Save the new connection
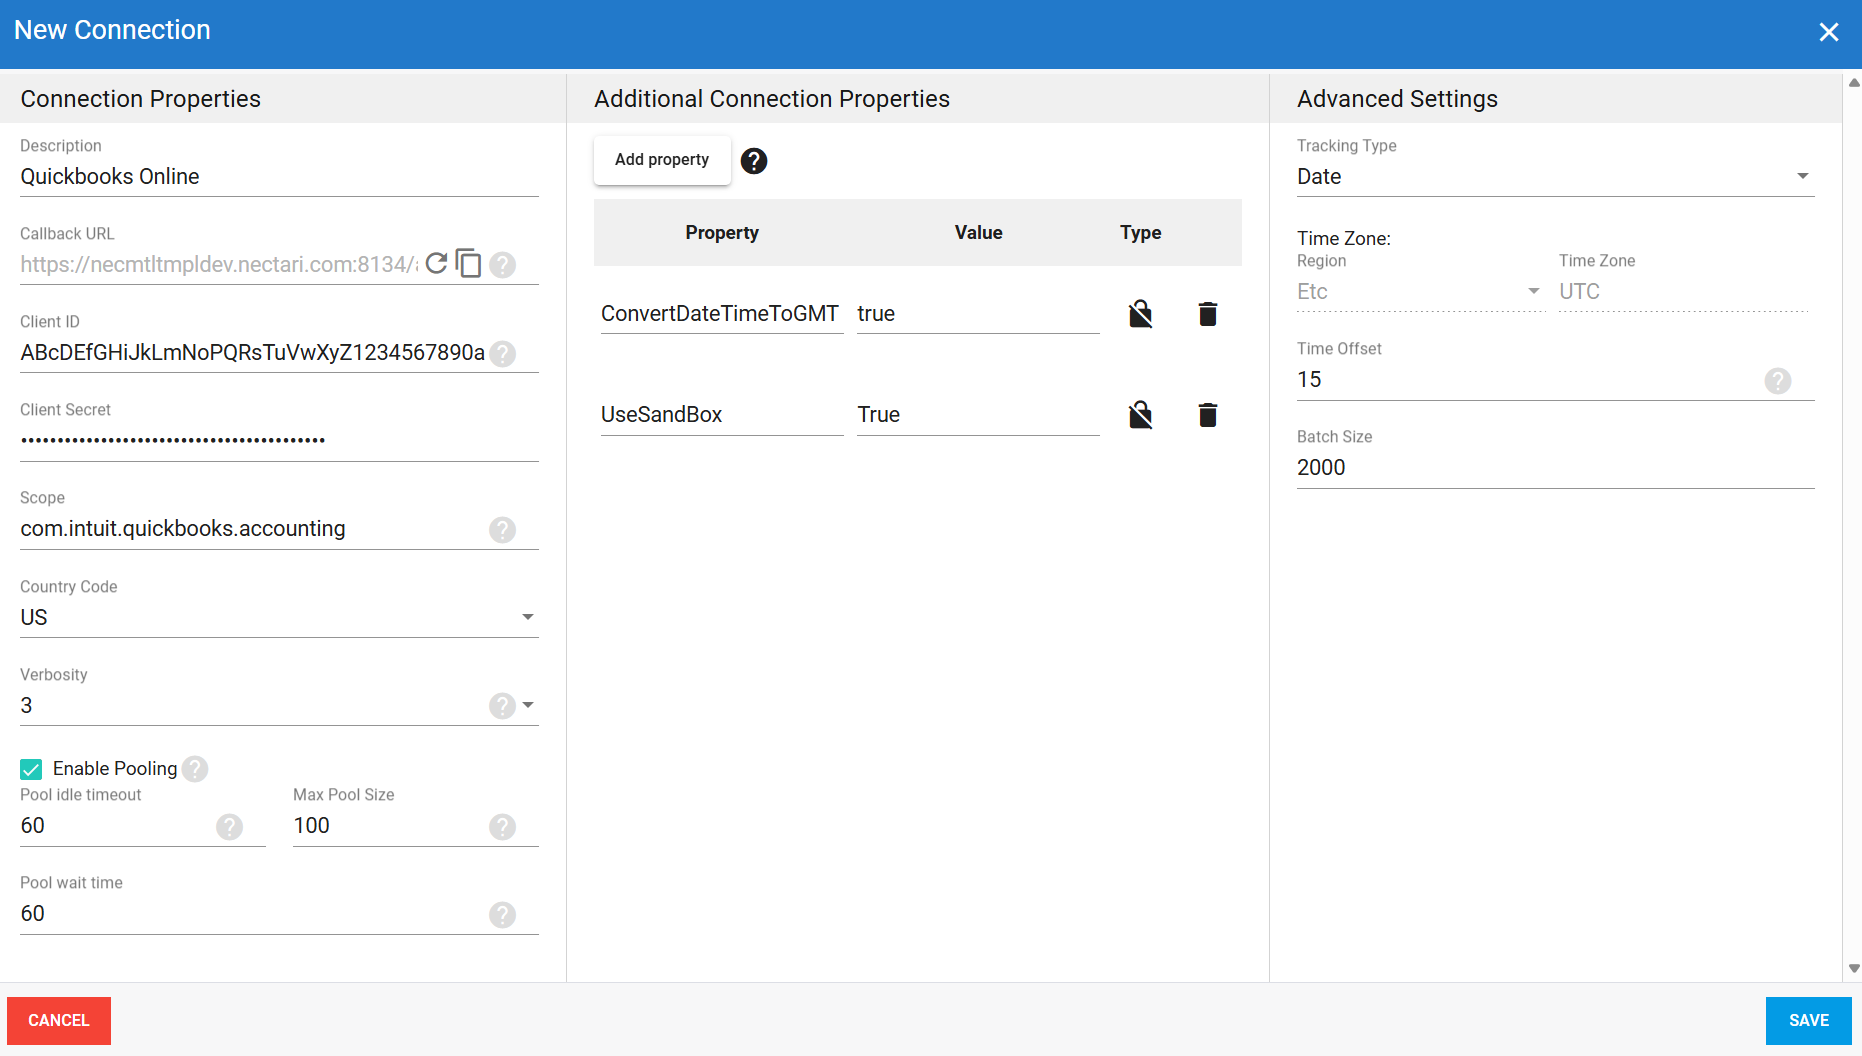This screenshot has width=1862, height=1056. pyautogui.click(x=1808, y=1020)
